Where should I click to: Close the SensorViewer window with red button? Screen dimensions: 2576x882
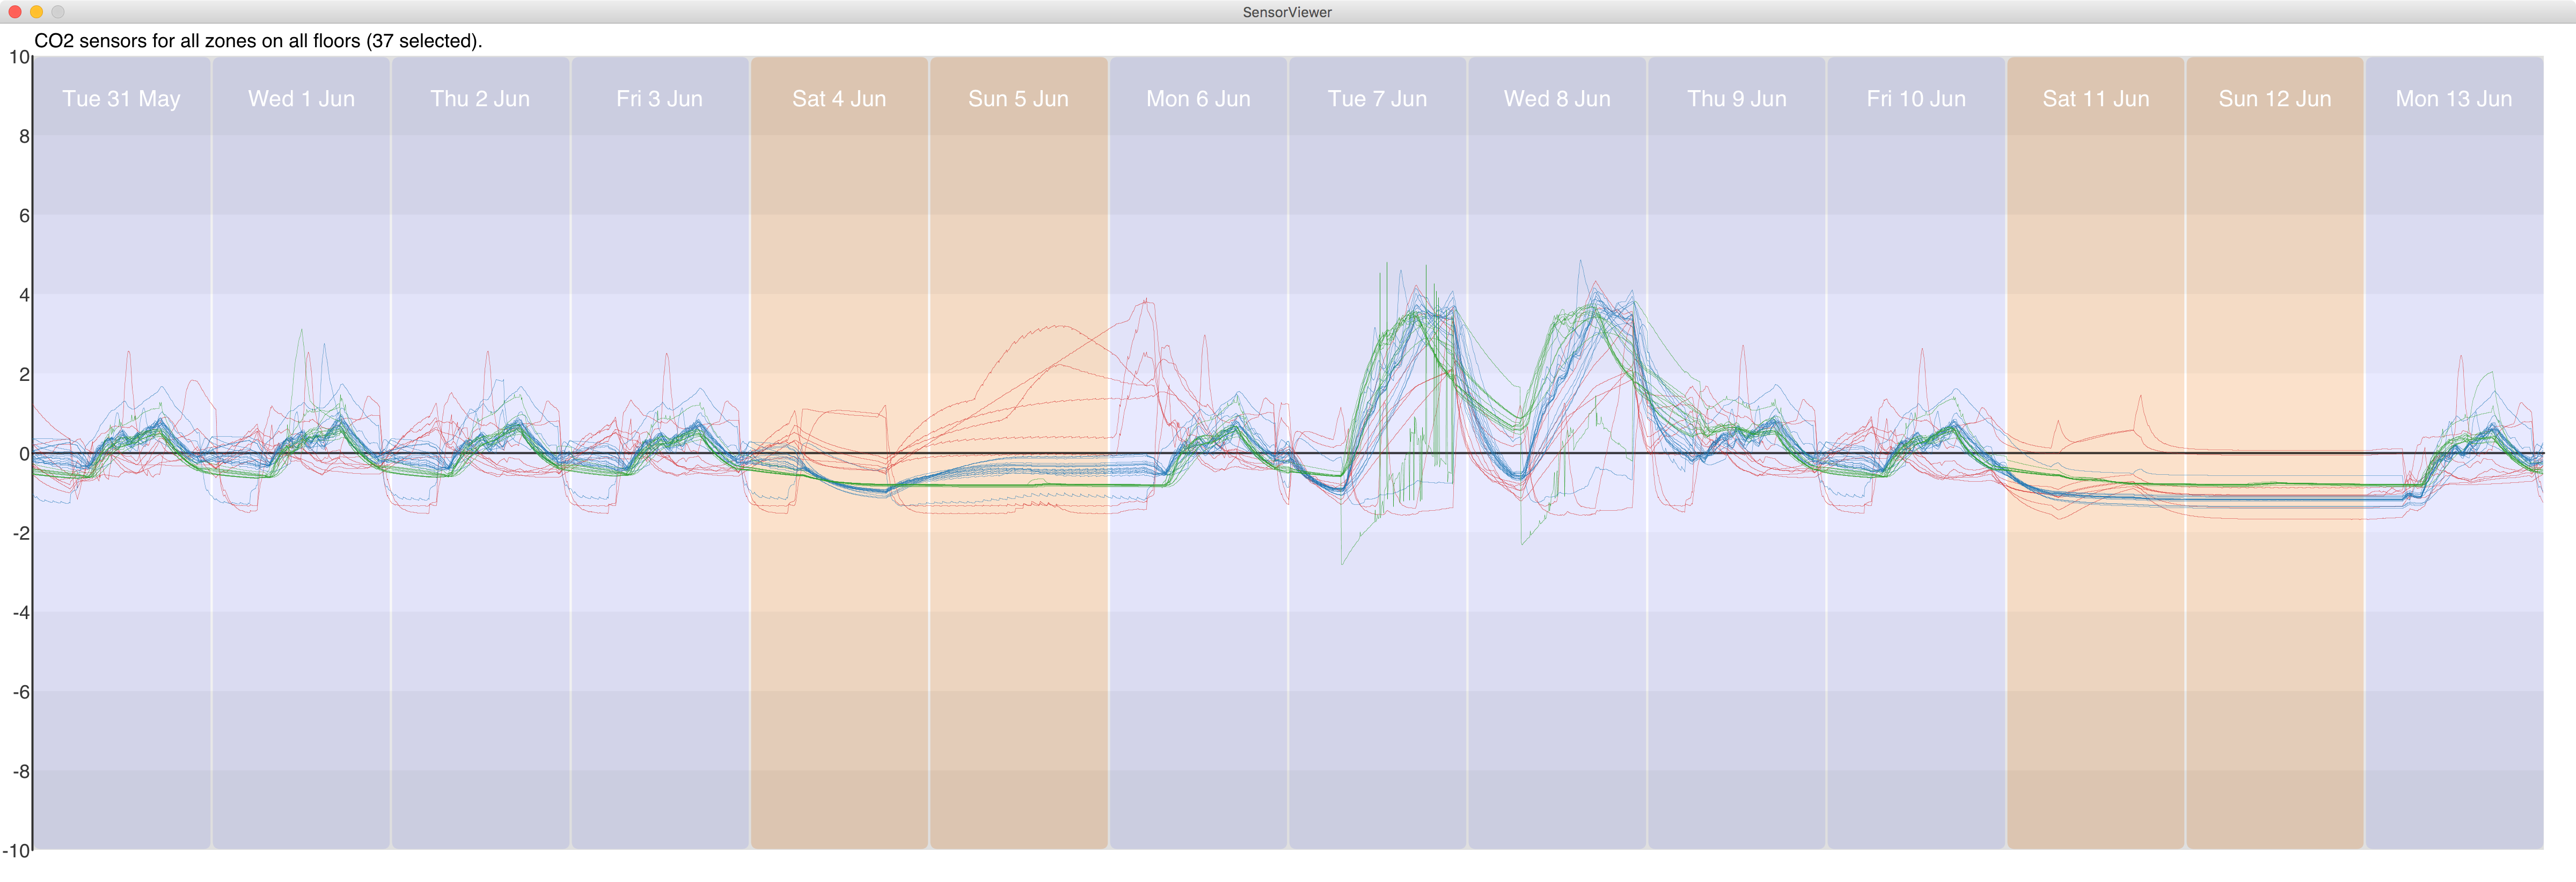(15, 12)
